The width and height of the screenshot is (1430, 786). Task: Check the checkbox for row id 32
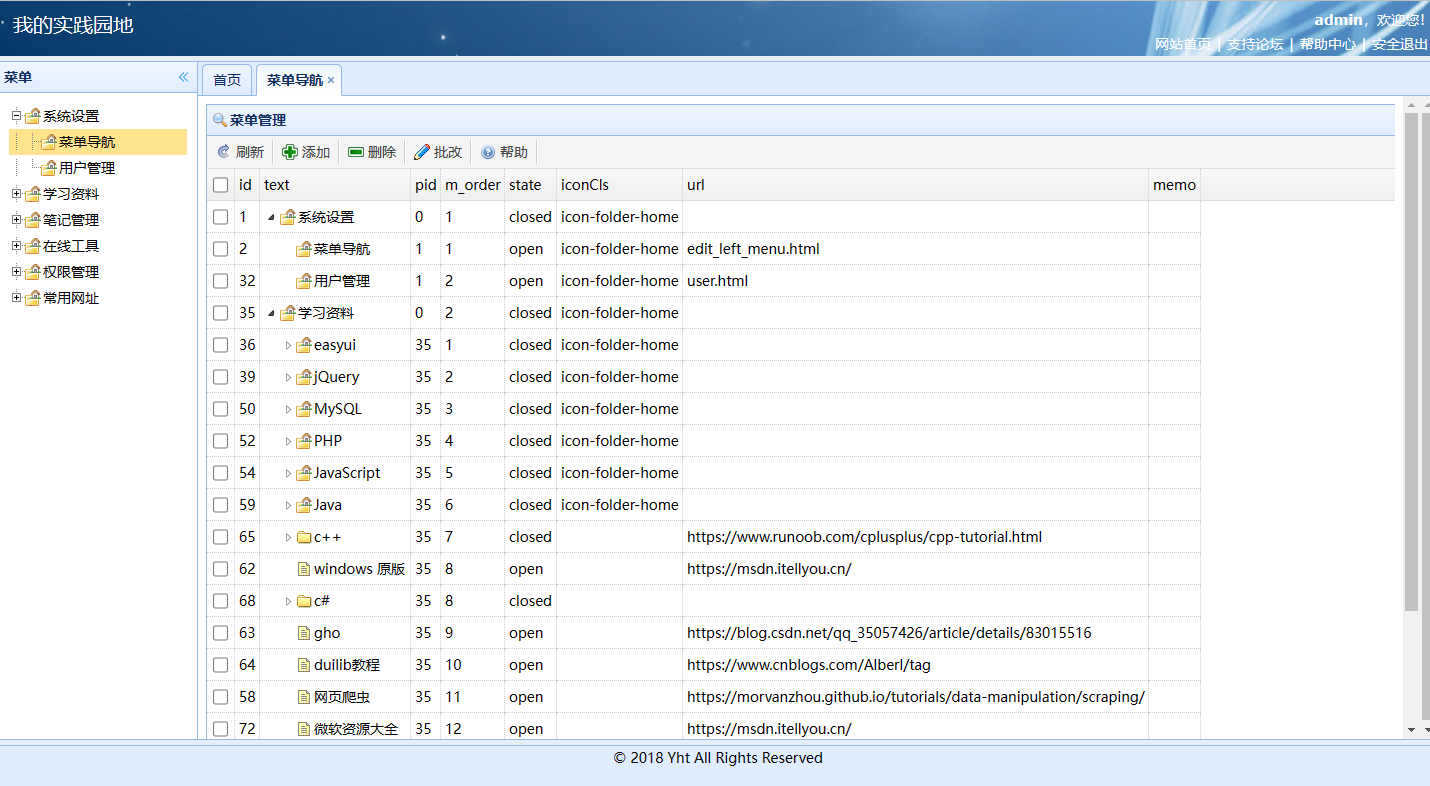coord(221,281)
